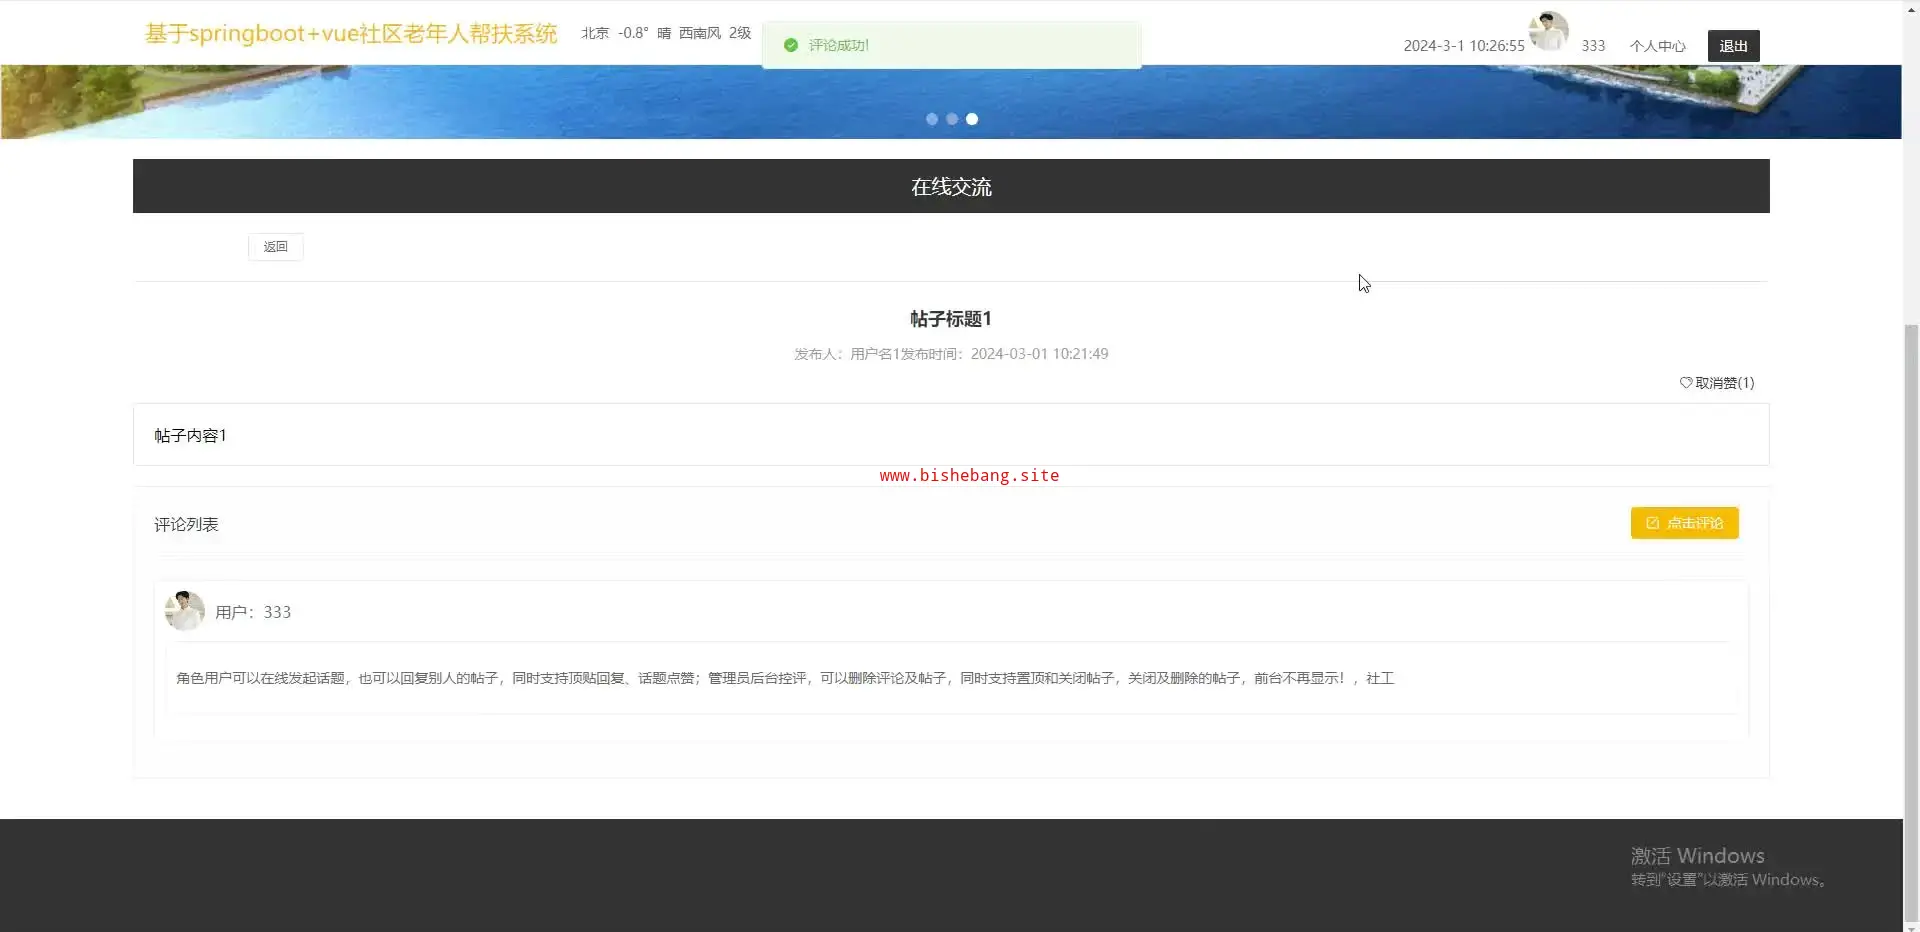Open the comment form with 点击评论
Image resolution: width=1920 pixels, height=932 pixels.
tap(1684, 523)
